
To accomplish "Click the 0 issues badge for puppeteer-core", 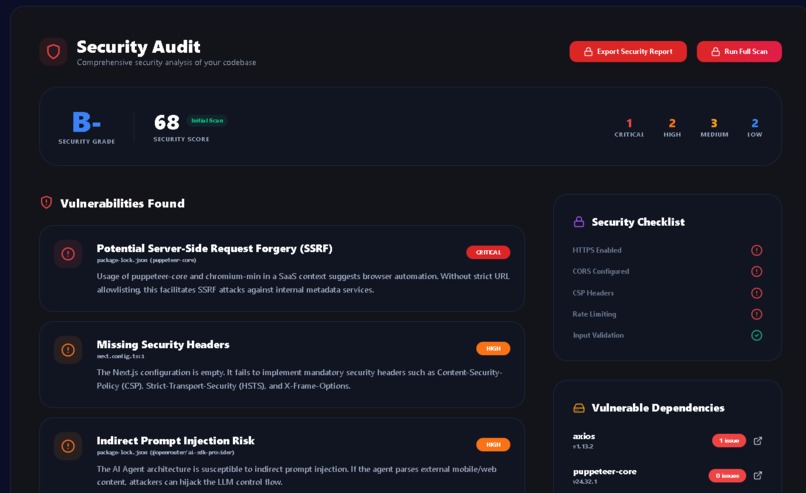I will [727, 476].
